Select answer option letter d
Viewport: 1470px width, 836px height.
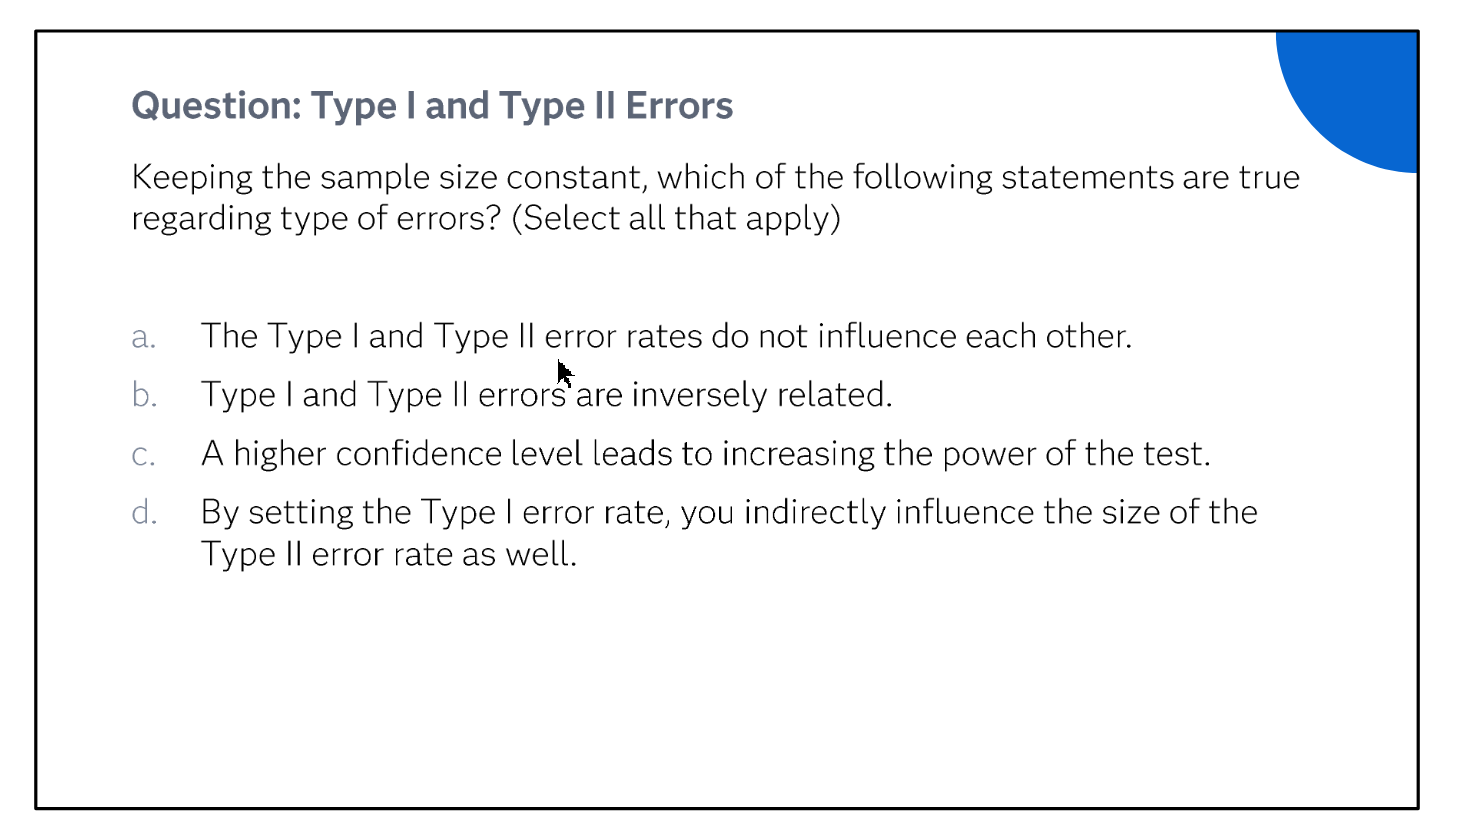(x=144, y=512)
